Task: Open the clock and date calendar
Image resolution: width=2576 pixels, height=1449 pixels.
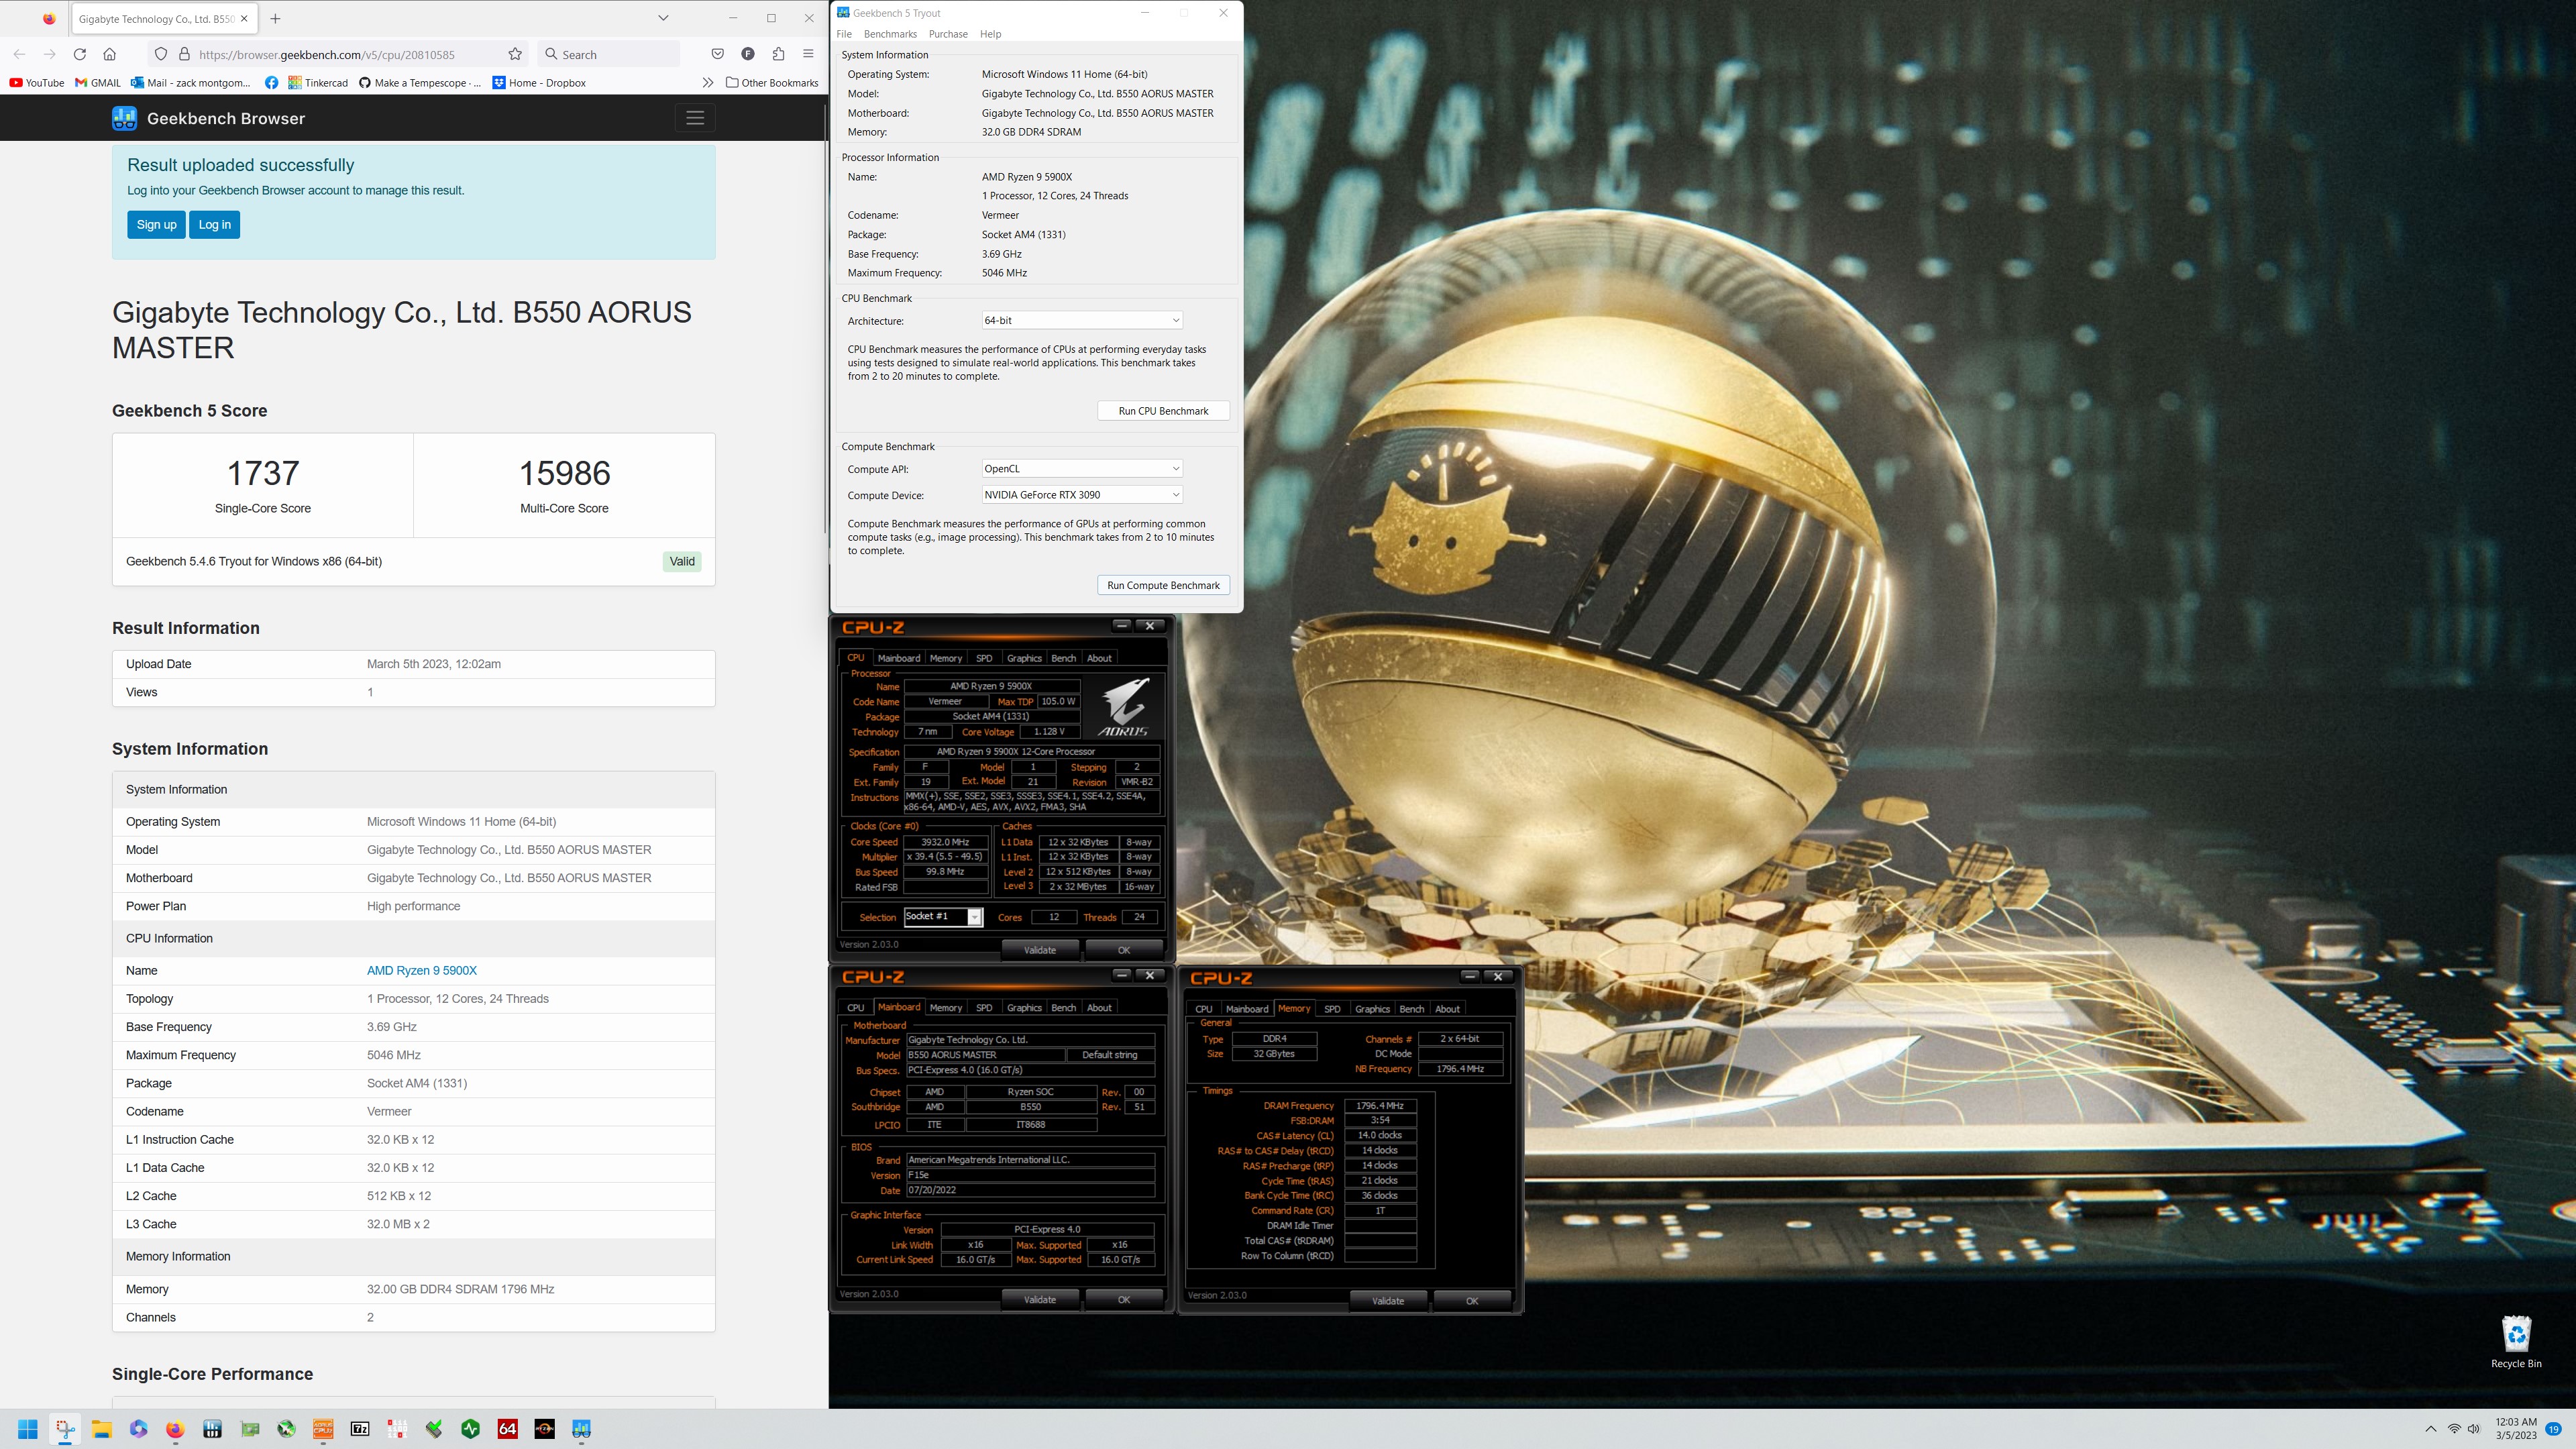Action: click(x=2515, y=1428)
